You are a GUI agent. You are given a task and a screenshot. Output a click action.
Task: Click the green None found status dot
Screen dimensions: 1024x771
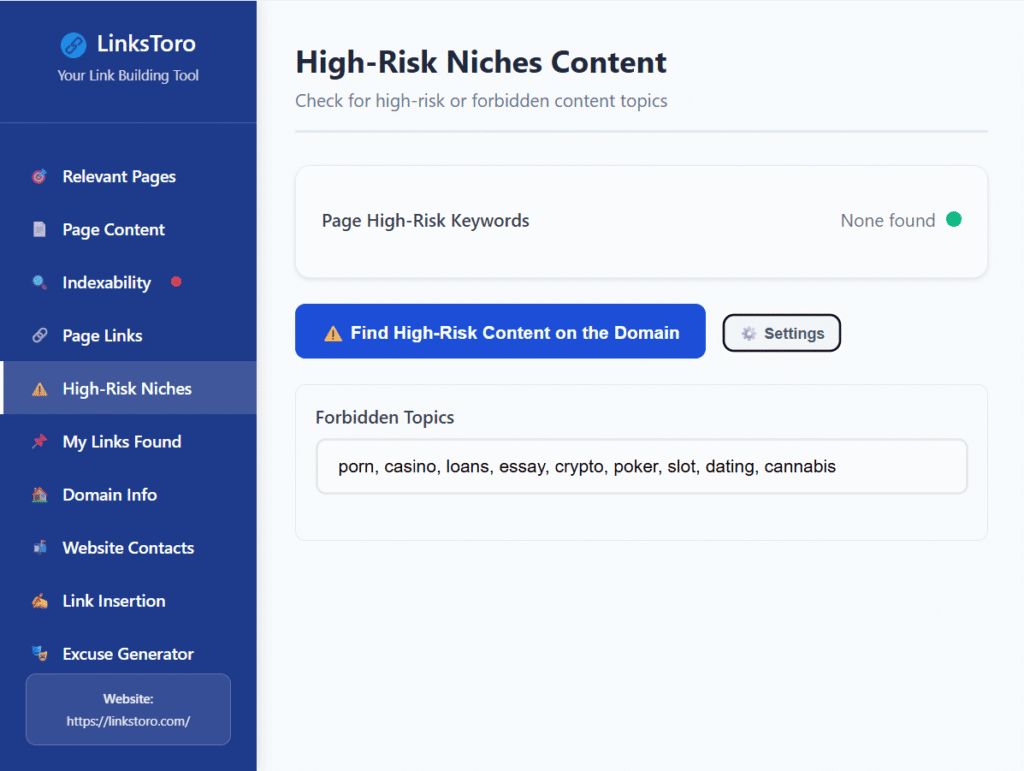tap(953, 220)
